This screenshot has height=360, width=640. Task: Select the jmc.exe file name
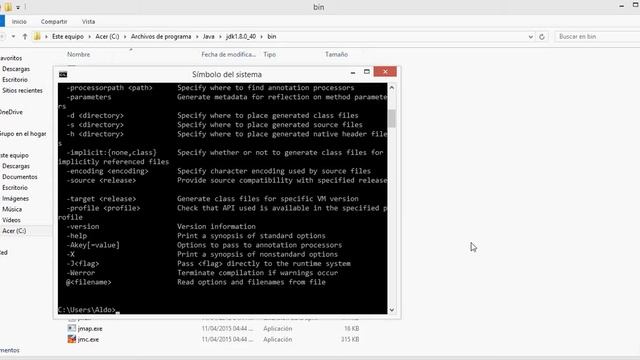[x=88, y=339]
